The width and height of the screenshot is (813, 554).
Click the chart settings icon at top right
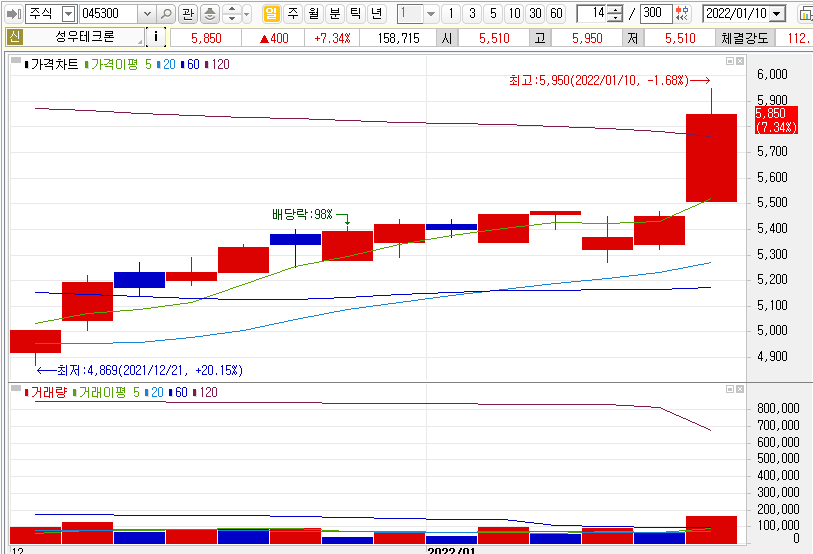[x=805, y=13]
